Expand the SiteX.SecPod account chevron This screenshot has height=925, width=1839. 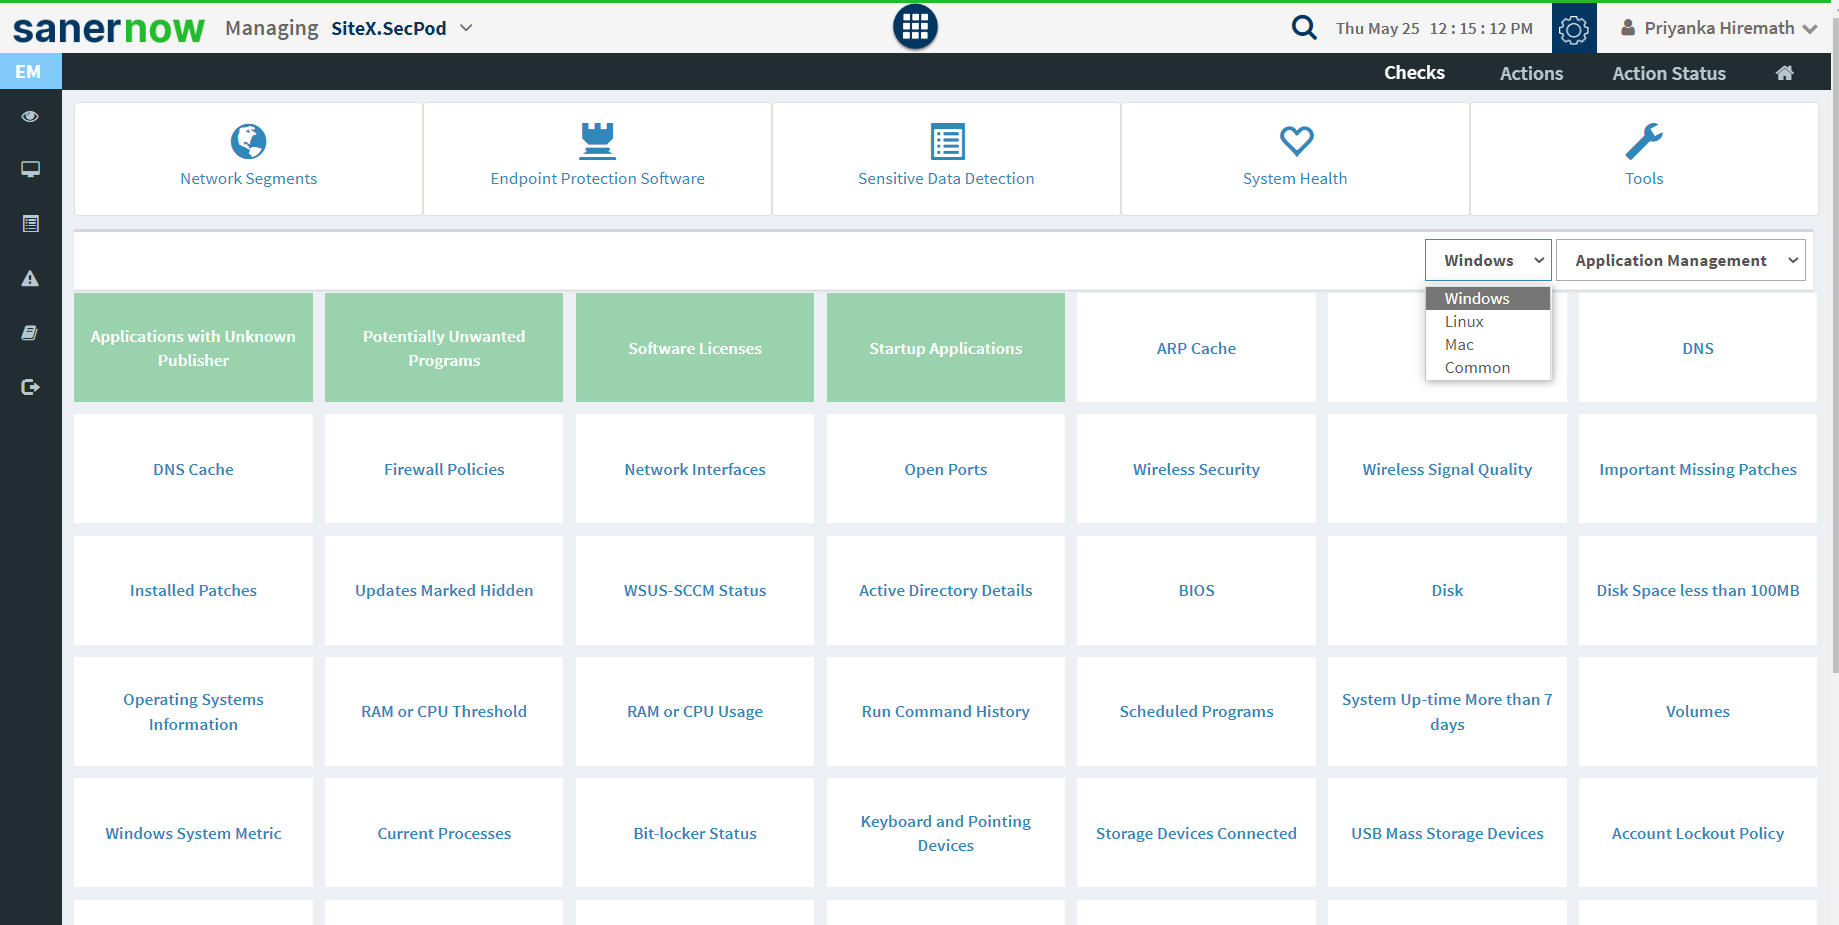pyautogui.click(x=466, y=28)
